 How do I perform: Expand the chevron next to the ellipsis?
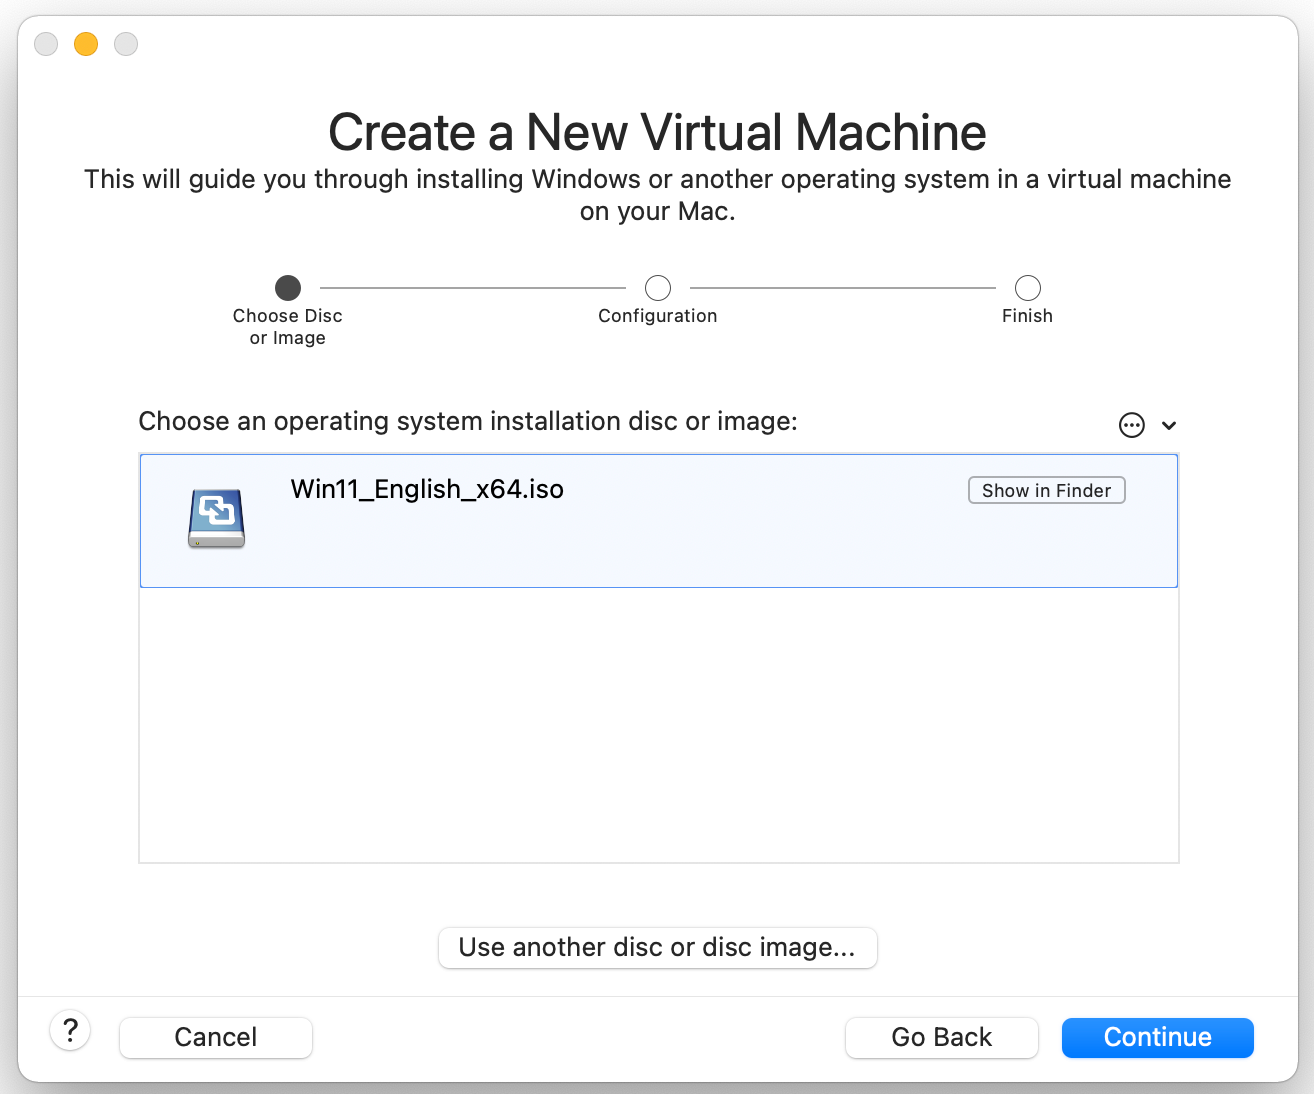(x=1169, y=425)
